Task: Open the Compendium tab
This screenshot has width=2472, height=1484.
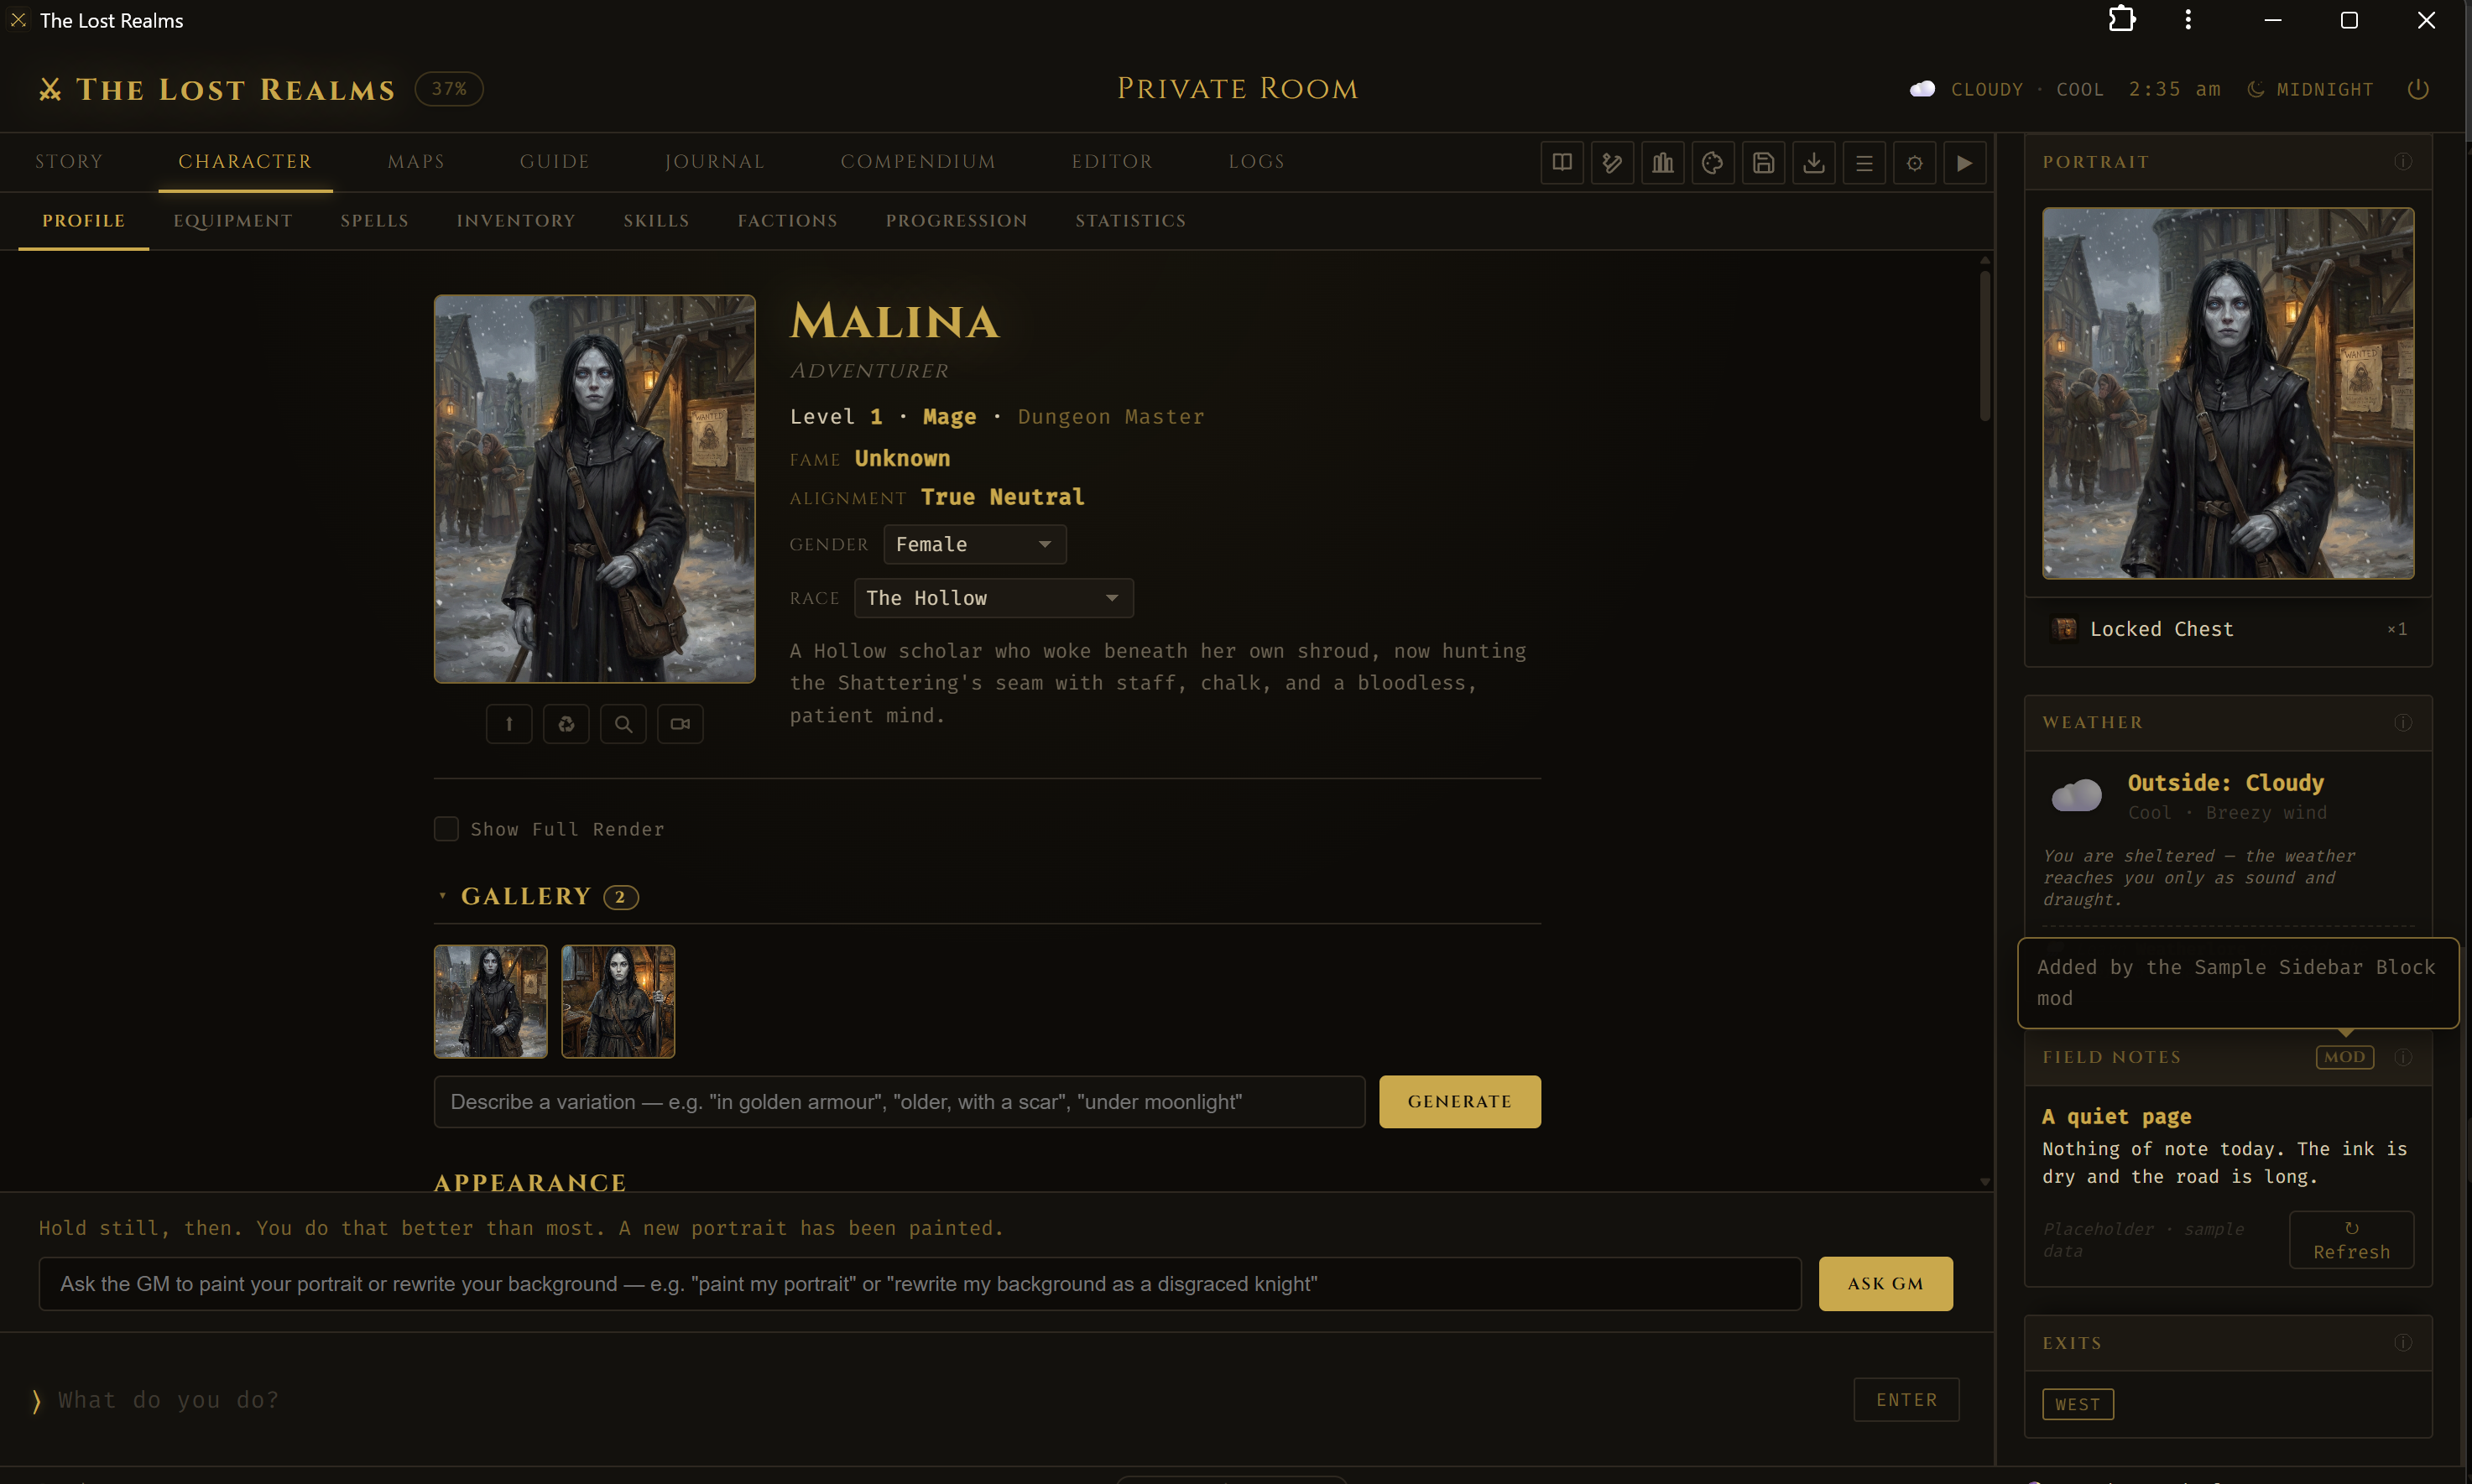Action: pos(918,162)
